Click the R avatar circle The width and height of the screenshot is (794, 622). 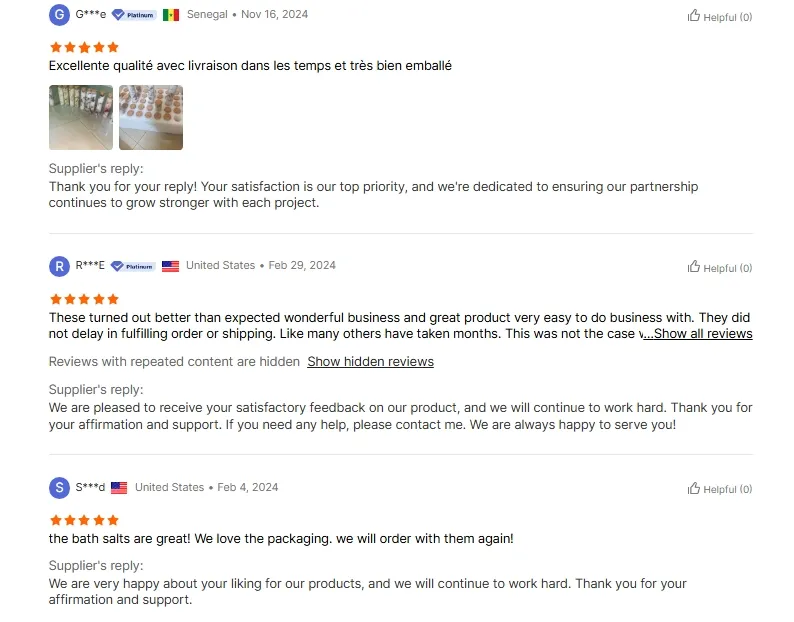(59, 266)
